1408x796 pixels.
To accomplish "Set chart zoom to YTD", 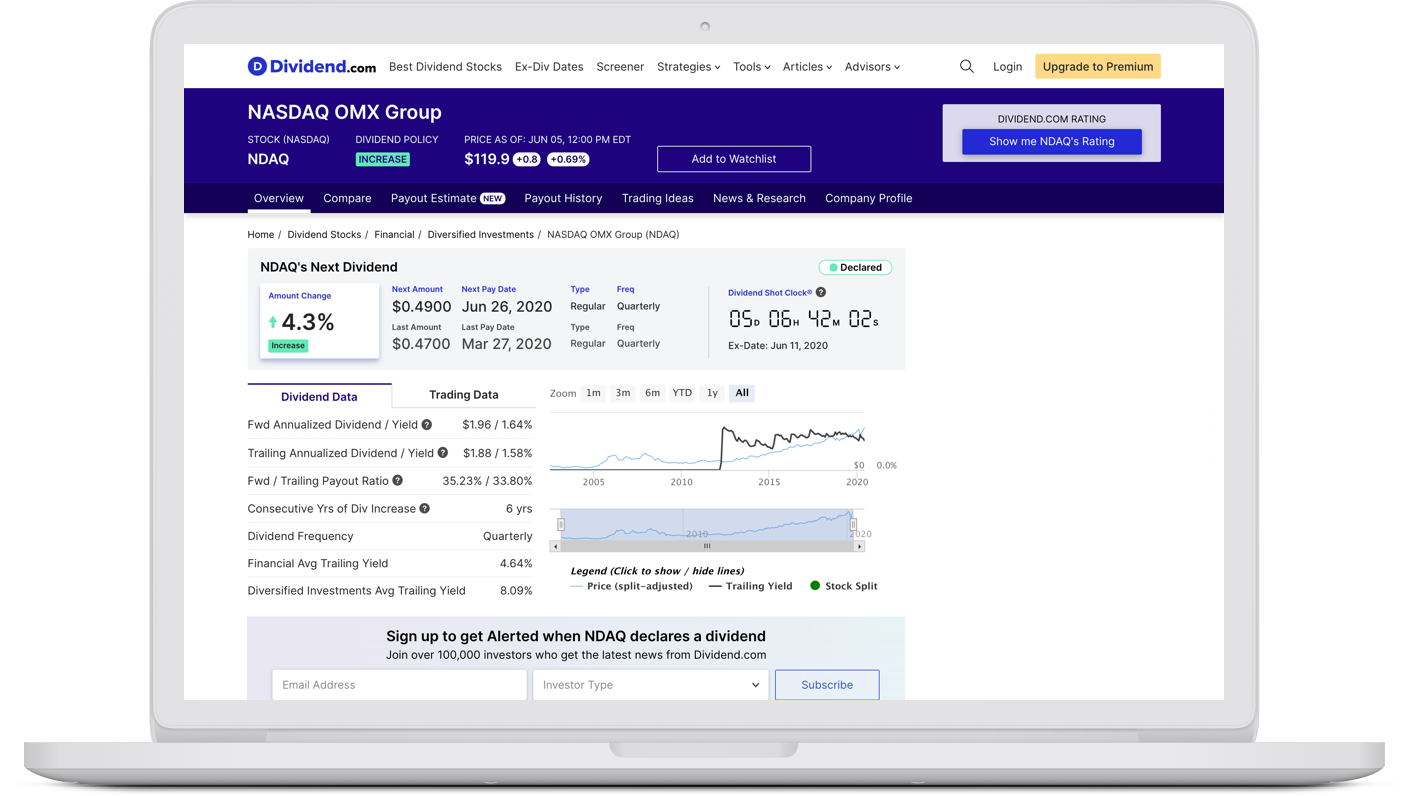I will (x=682, y=393).
